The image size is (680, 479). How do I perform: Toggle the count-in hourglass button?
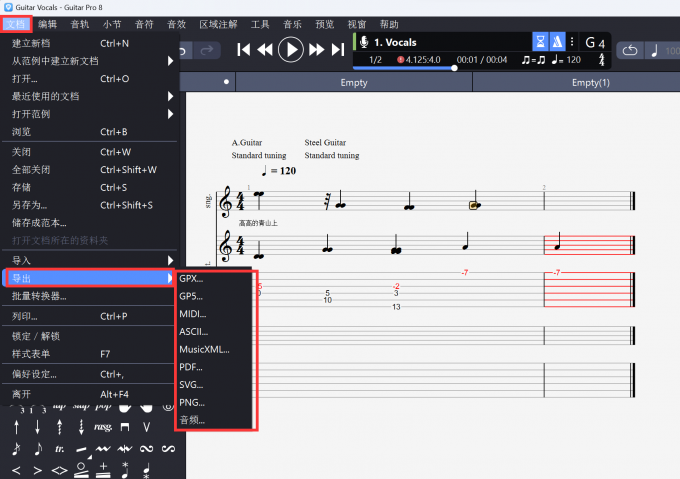pyautogui.click(x=539, y=42)
